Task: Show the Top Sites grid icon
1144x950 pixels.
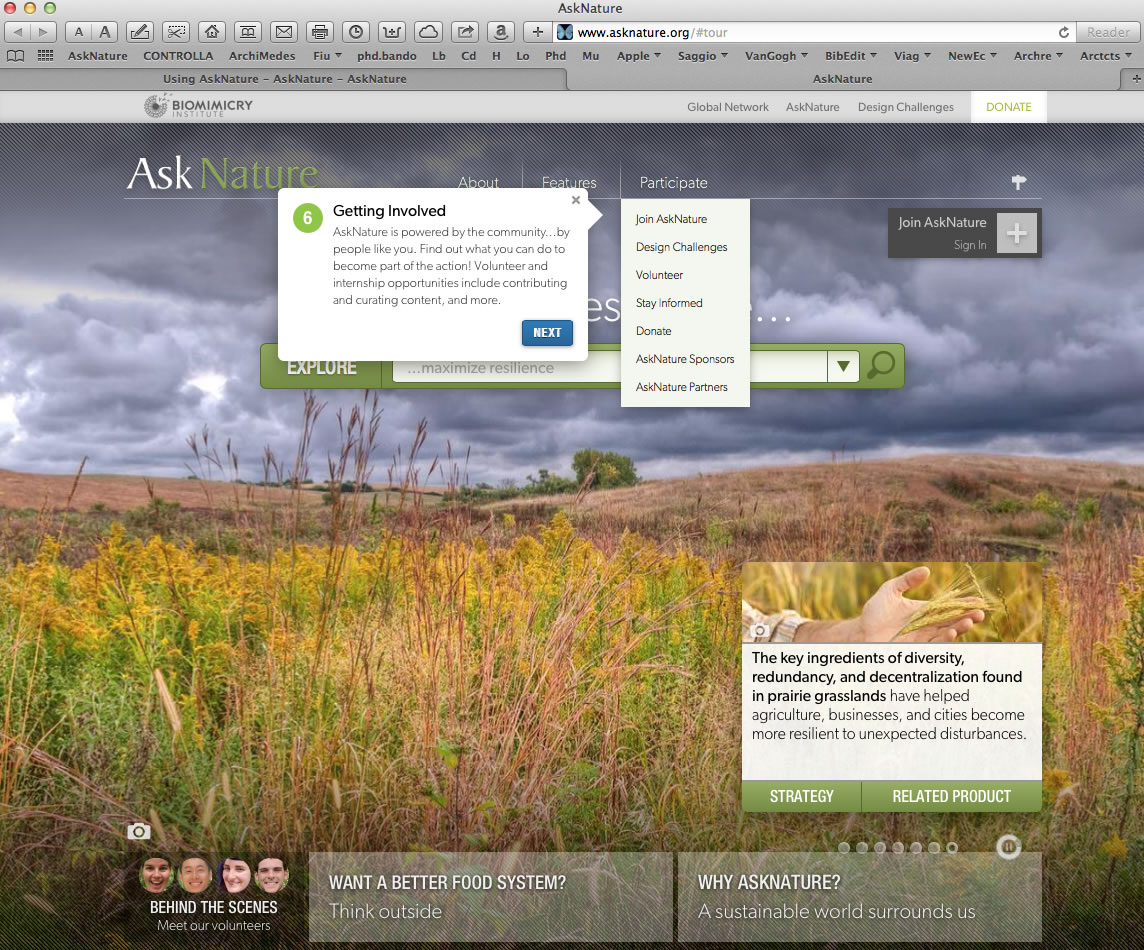Action: tap(45, 56)
